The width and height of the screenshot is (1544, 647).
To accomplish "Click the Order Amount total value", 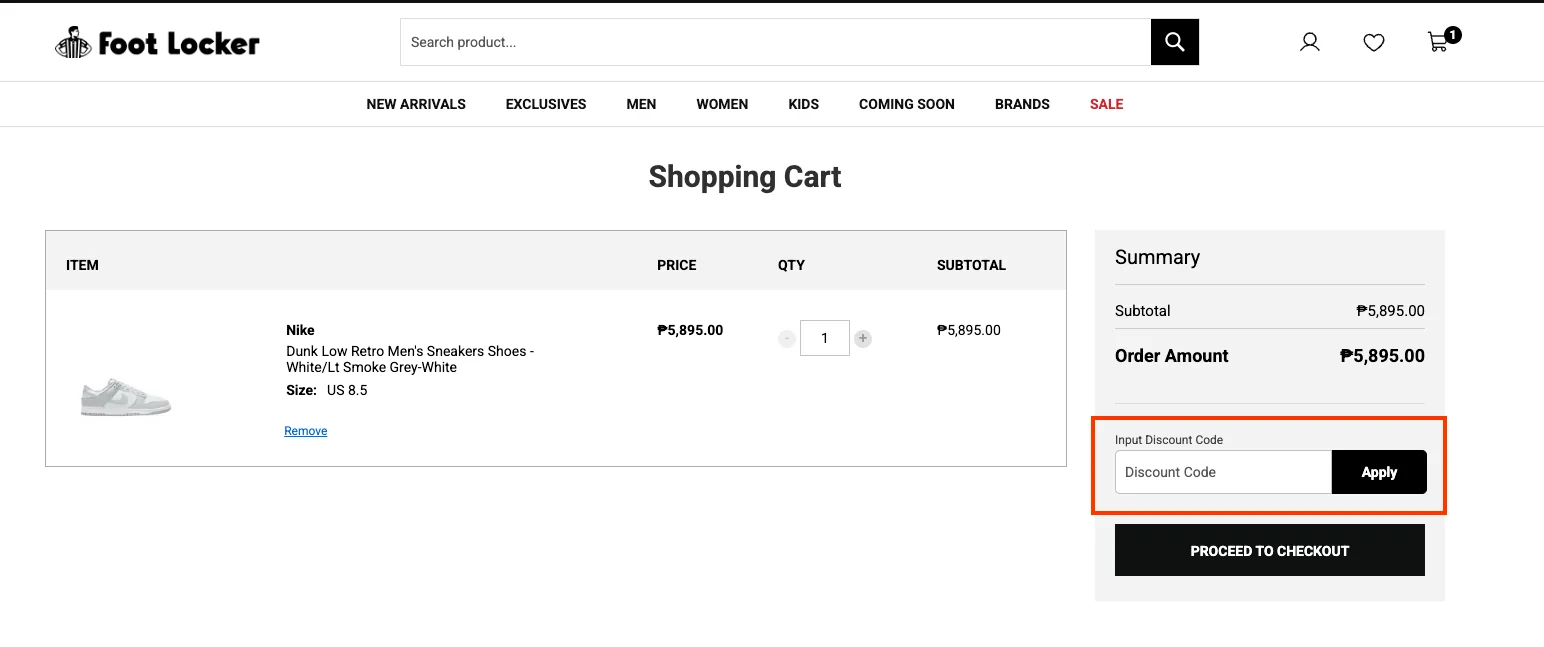I will 1382,355.
